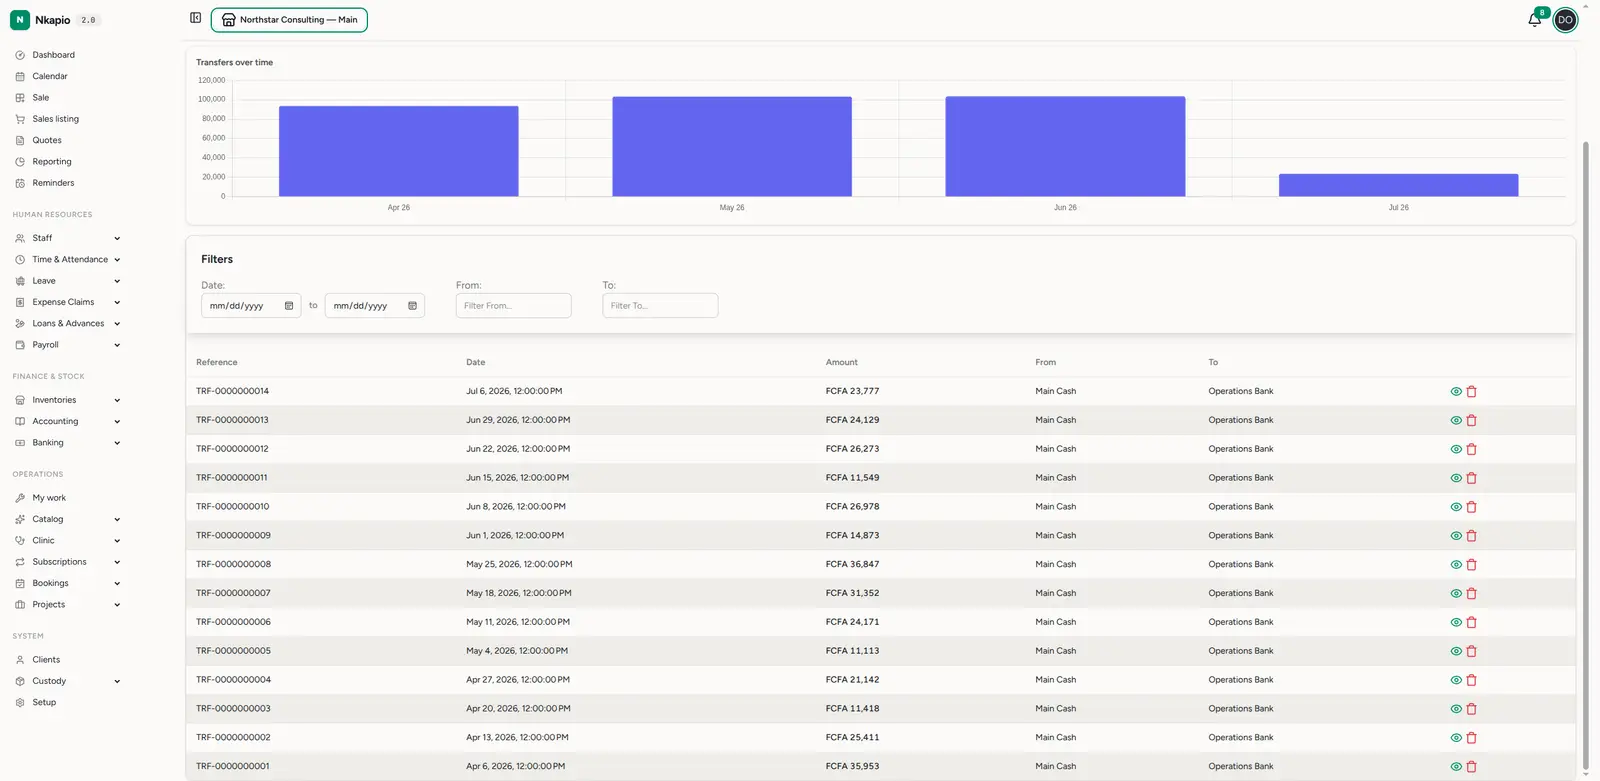Open Sales listing
1600x781 pixels.
click(x=55, y=119)
